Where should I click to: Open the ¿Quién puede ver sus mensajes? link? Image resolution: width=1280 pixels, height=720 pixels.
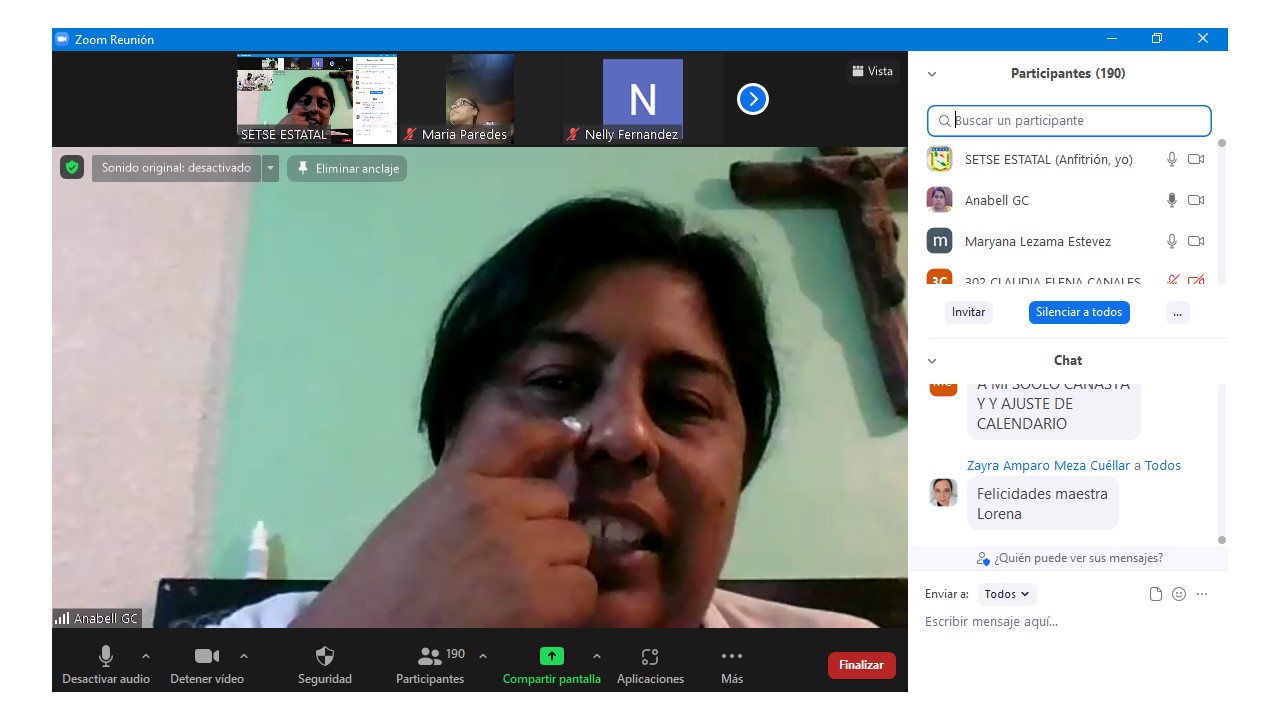coord(1069,558)
